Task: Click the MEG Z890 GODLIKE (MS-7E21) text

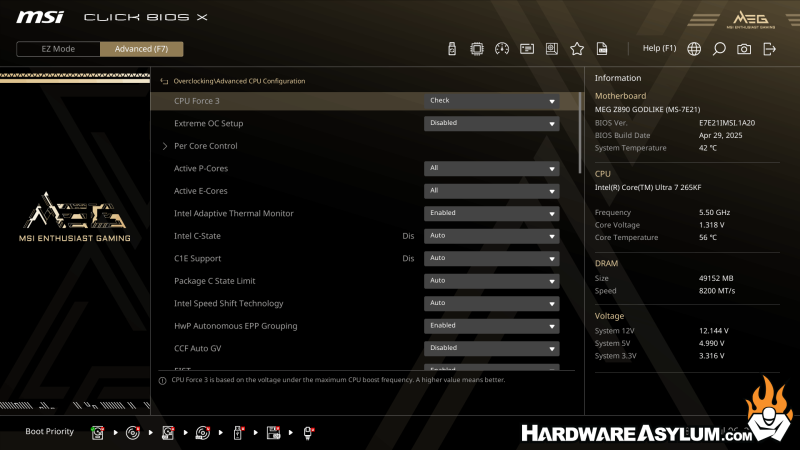Action: [647, 109]
